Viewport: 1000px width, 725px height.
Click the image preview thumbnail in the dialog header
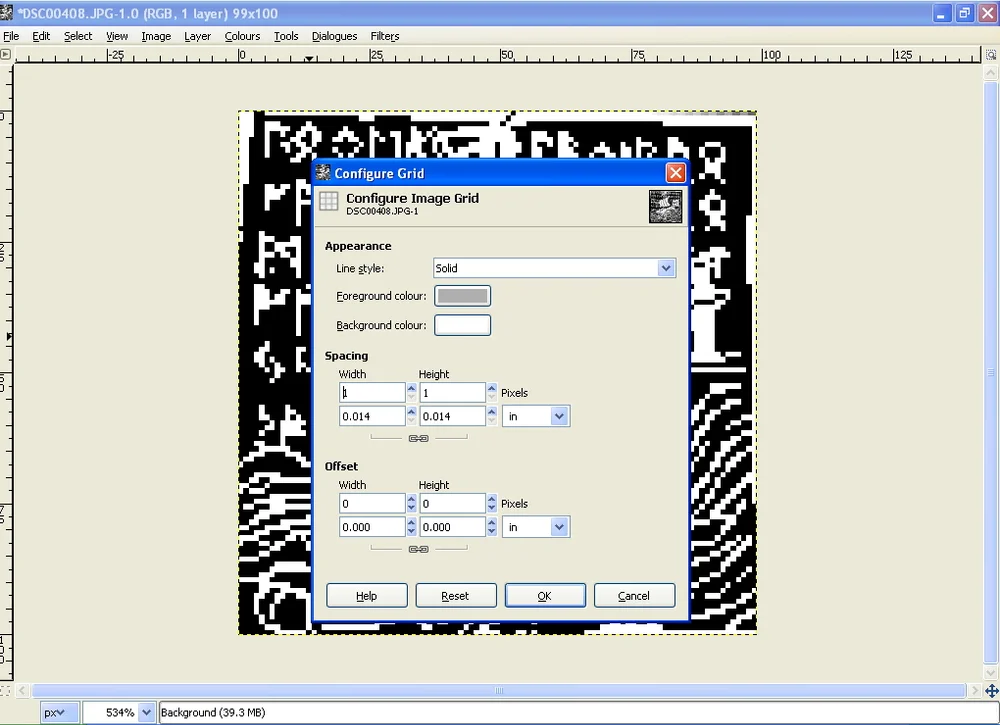[665, 205]
